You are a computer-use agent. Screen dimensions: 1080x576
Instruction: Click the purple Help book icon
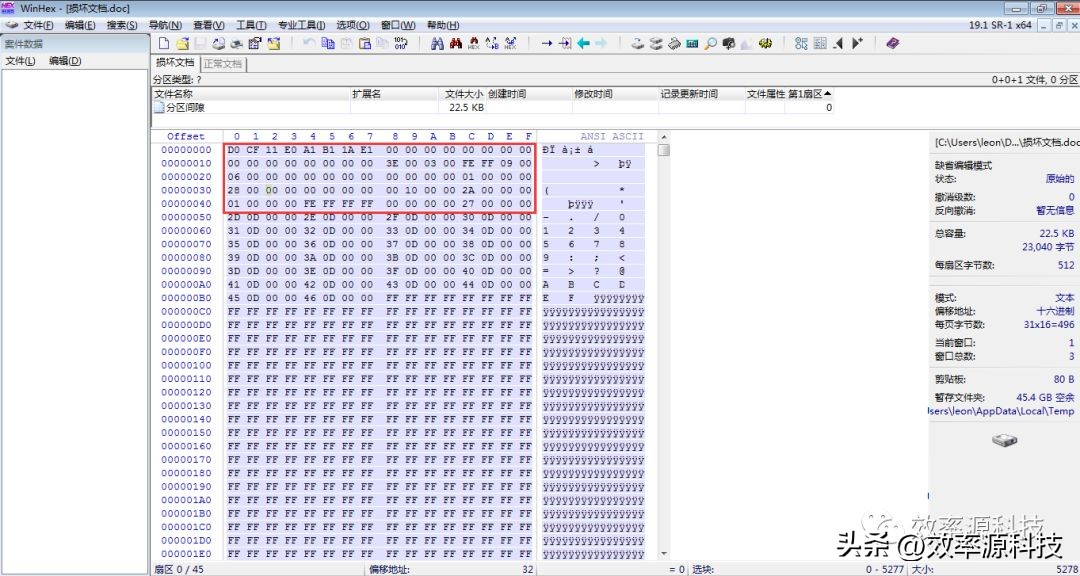point(890,43)
